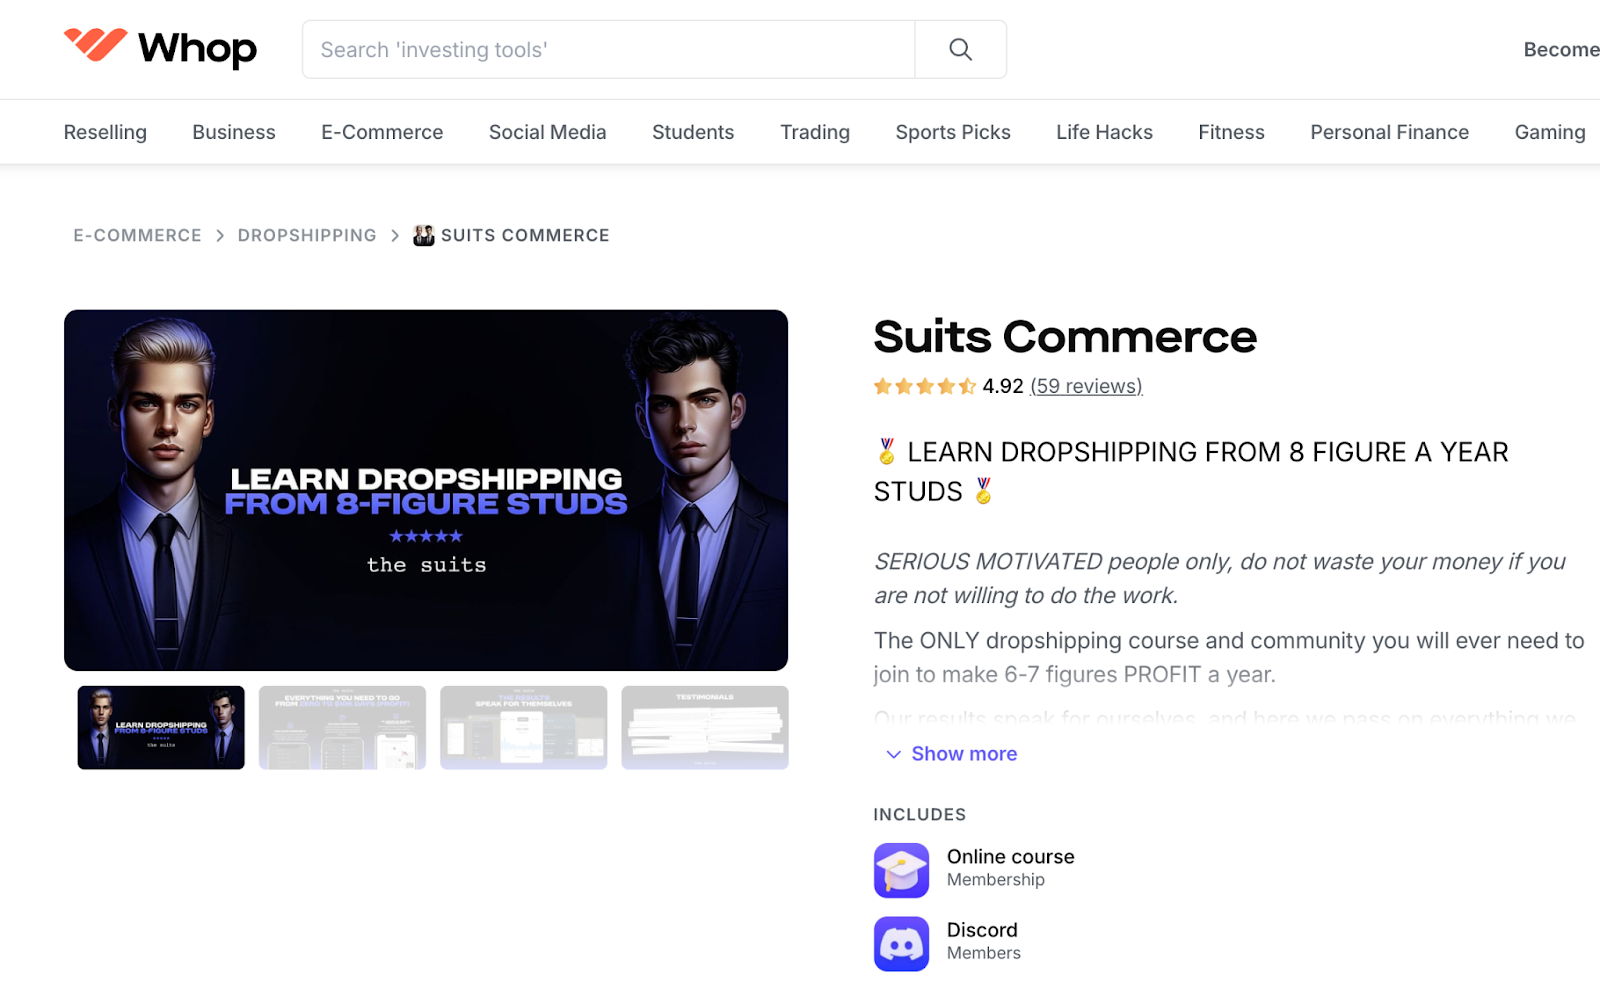Go to DROPSHIPPING breadcrumb
Image resolution: width=1600 pixels, height=986 pixels.
307,235
